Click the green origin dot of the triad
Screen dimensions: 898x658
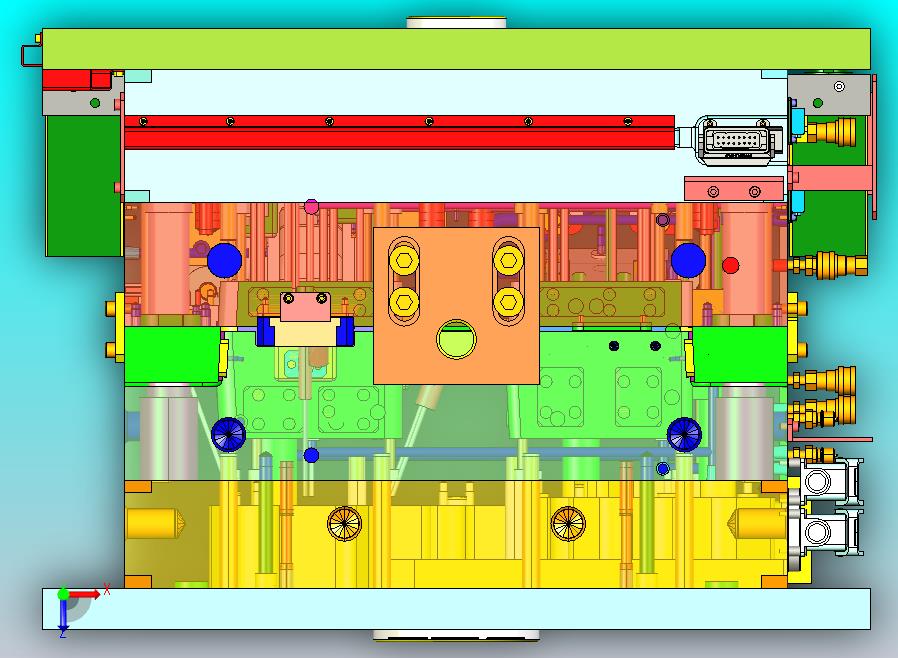(63, 594)
